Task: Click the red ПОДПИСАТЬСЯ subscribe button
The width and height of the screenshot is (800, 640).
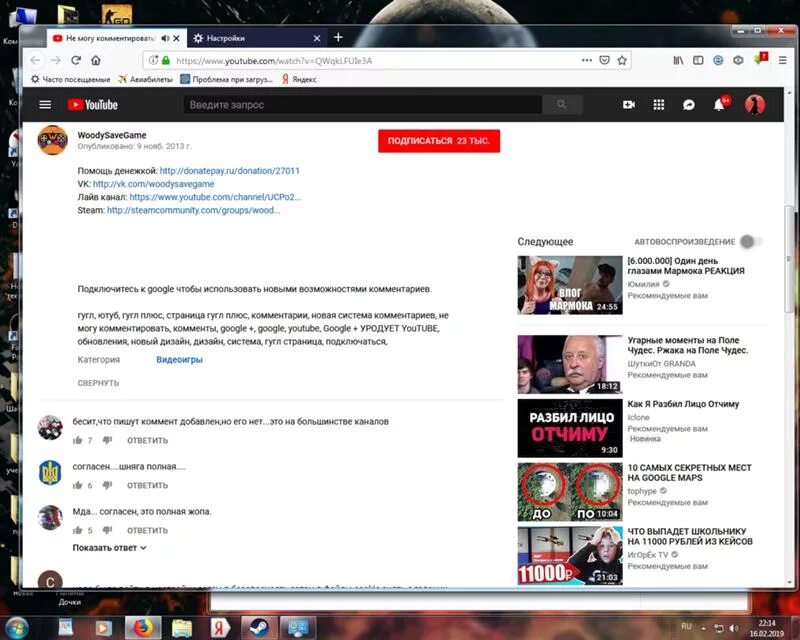Action: pyautogui.click(x=439, y=141)
